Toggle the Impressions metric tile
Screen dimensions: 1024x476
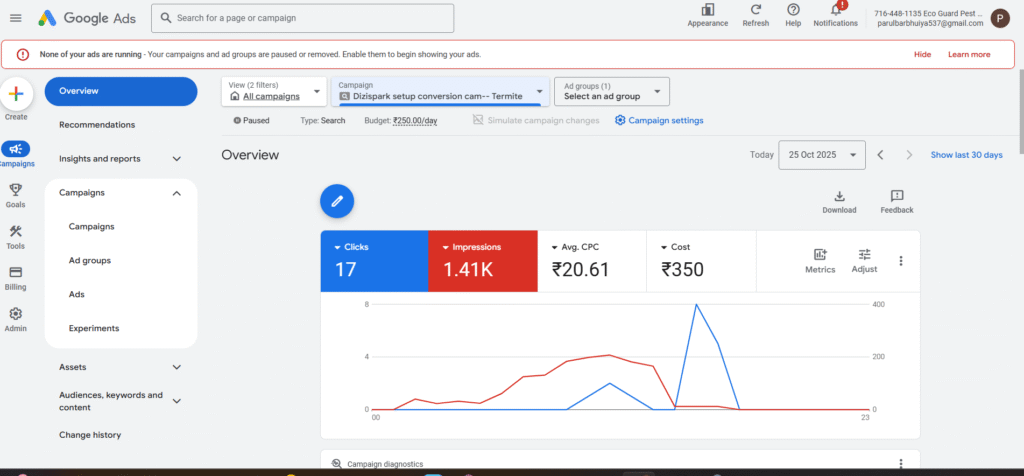[482, 259]
